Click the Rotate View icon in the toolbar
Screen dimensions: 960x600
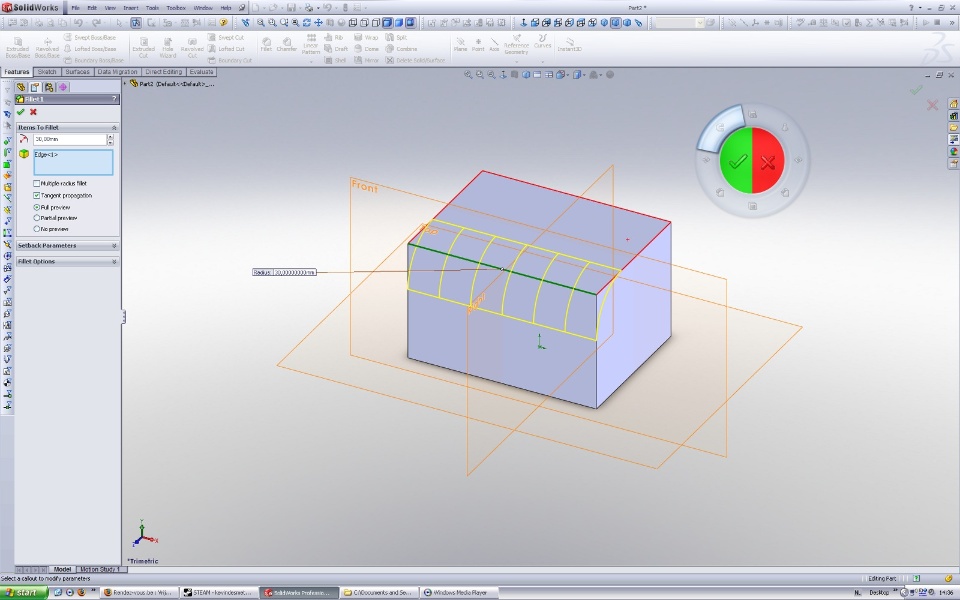(x=307, y=23)
